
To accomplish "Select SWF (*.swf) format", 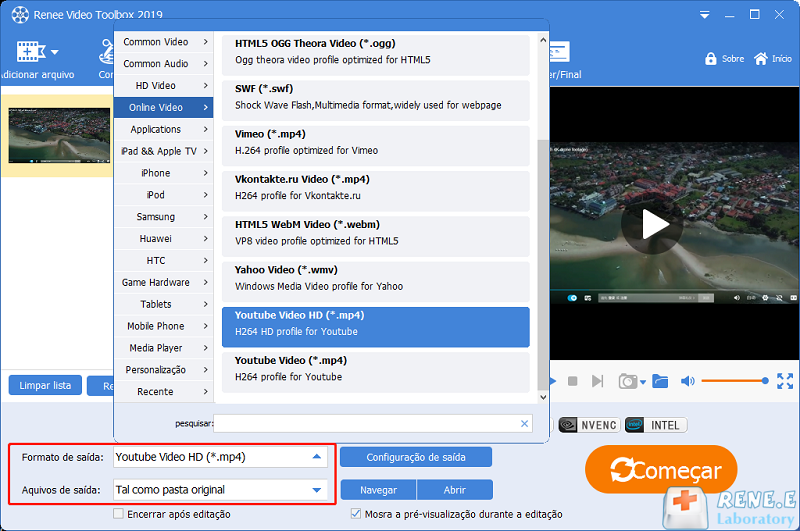I will [376, 100].
